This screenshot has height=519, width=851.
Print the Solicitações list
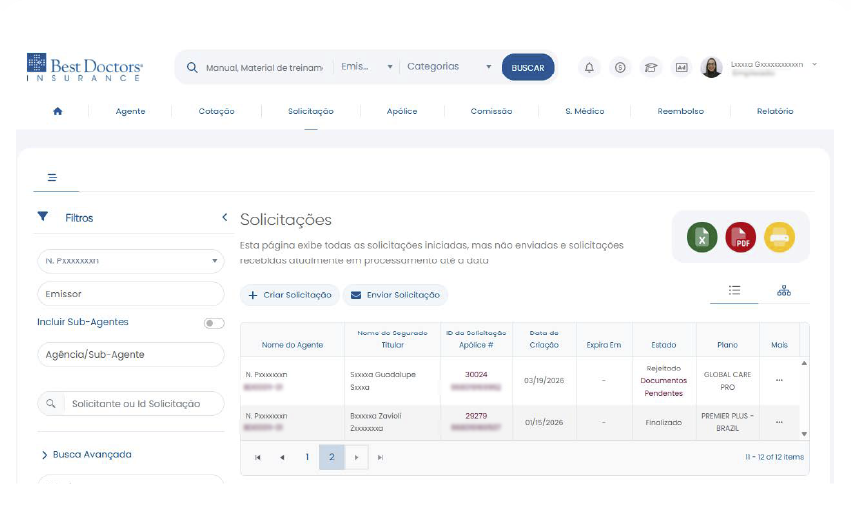[x=779, y=237]
